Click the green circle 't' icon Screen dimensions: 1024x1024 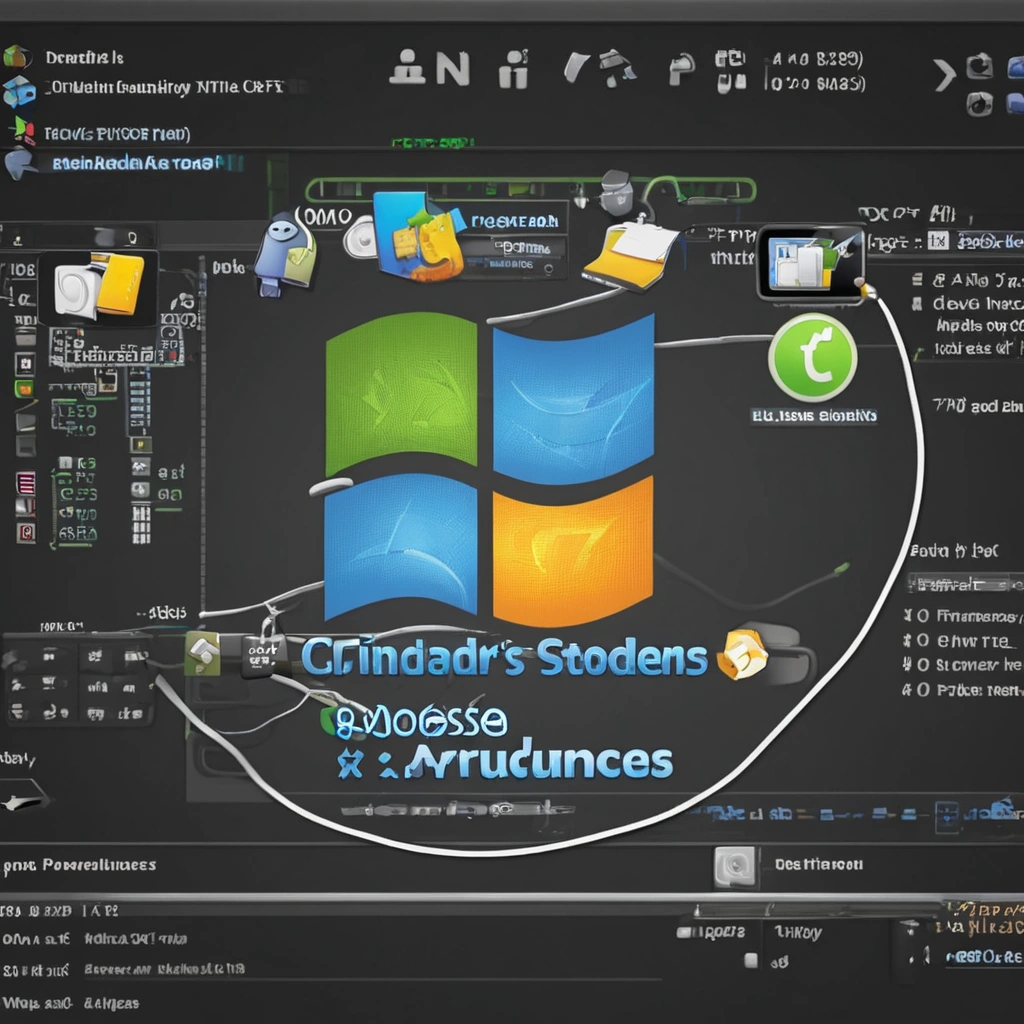pyautogui.click(x=812, y=357)
